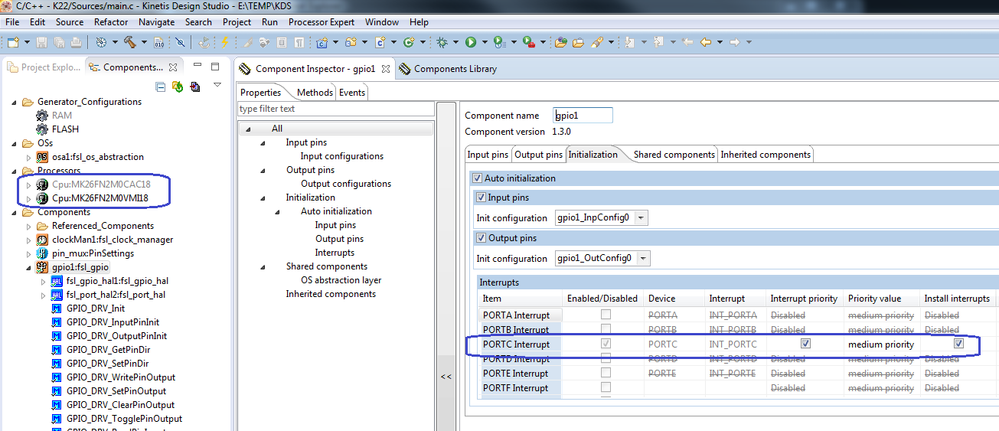999x431 pixels.
Task: Uncheck PORTC Install interrupts checkbox
Action: pos(959,344)
